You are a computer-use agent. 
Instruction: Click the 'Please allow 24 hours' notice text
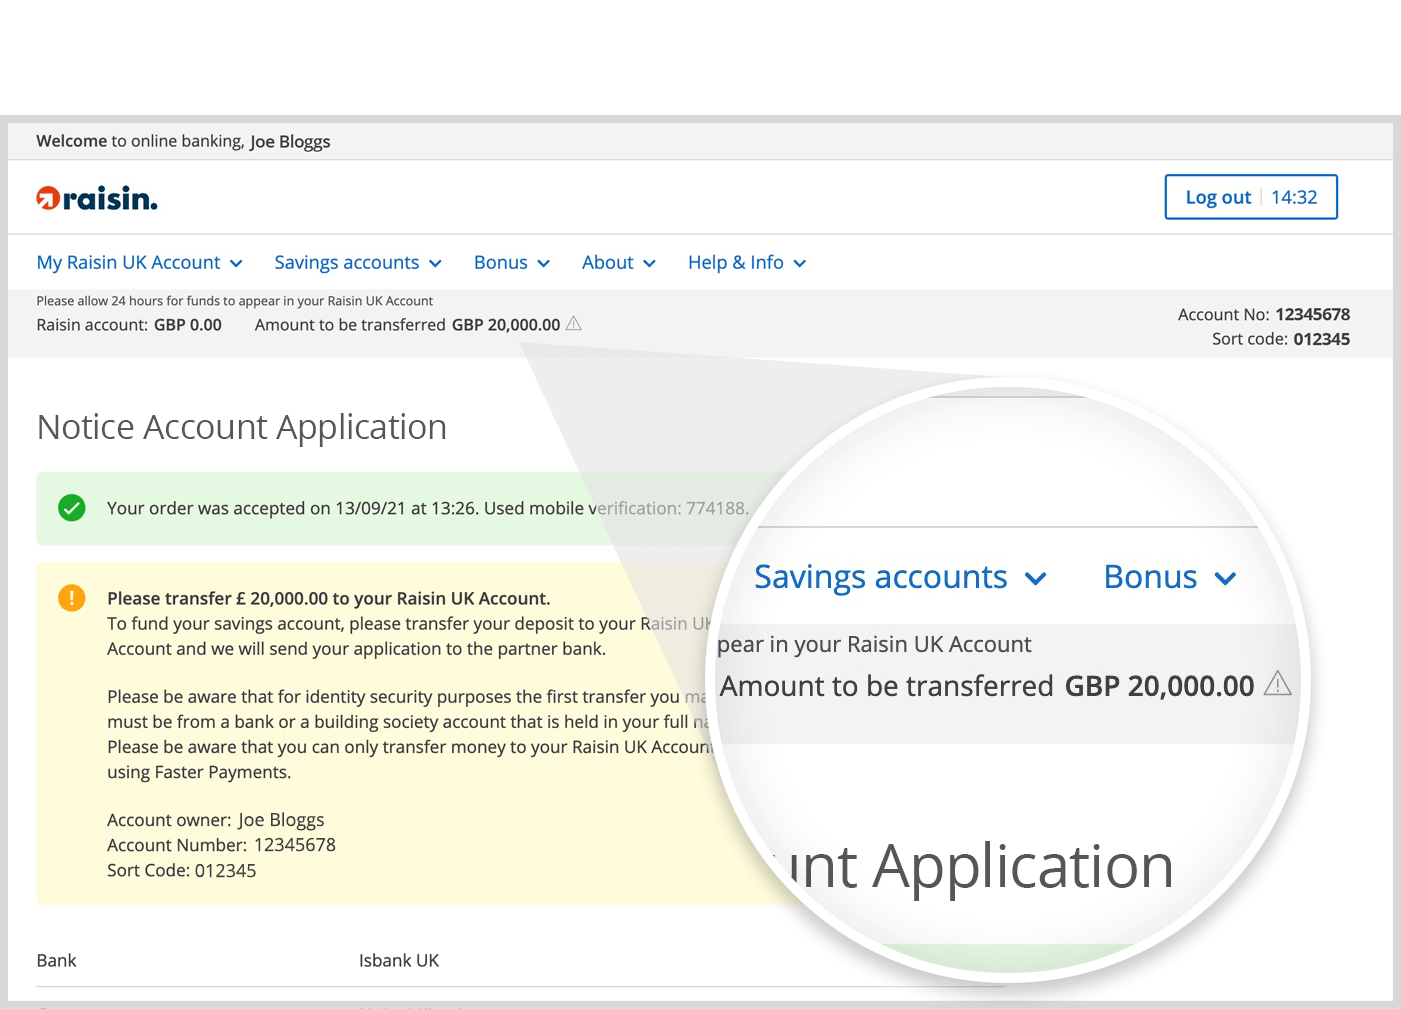(235, 301)
